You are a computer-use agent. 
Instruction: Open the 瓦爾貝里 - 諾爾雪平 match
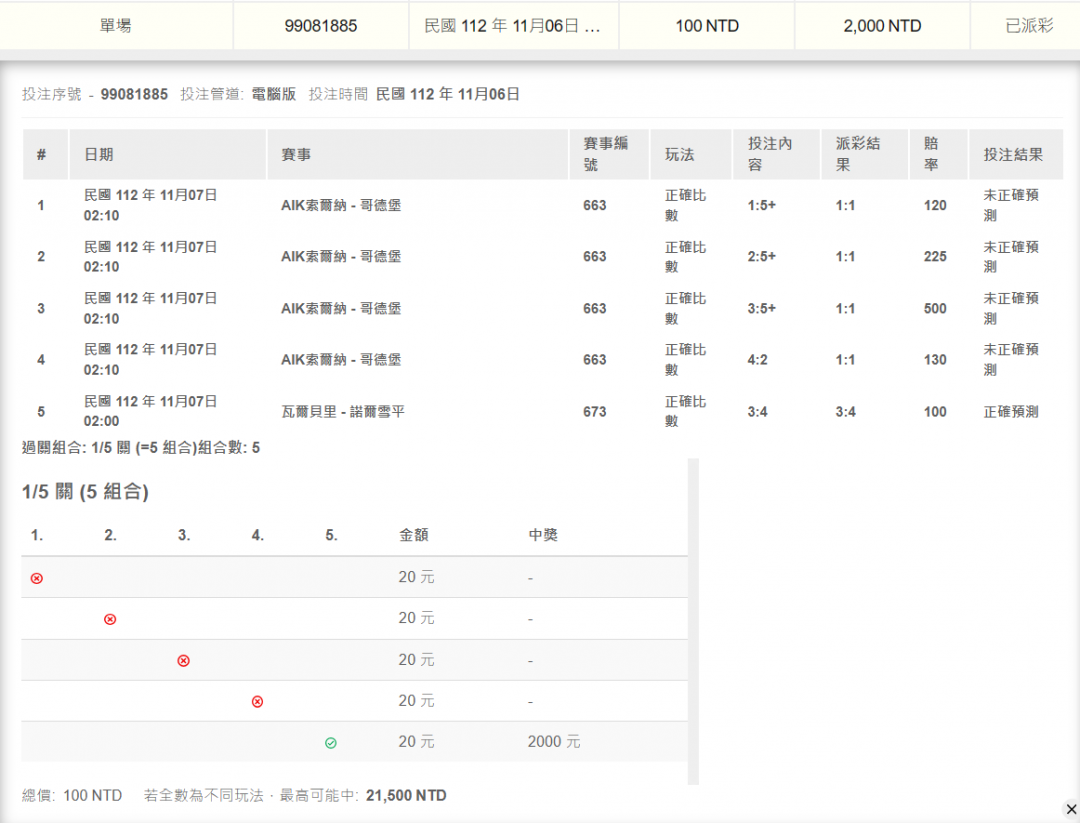(343, 411)
